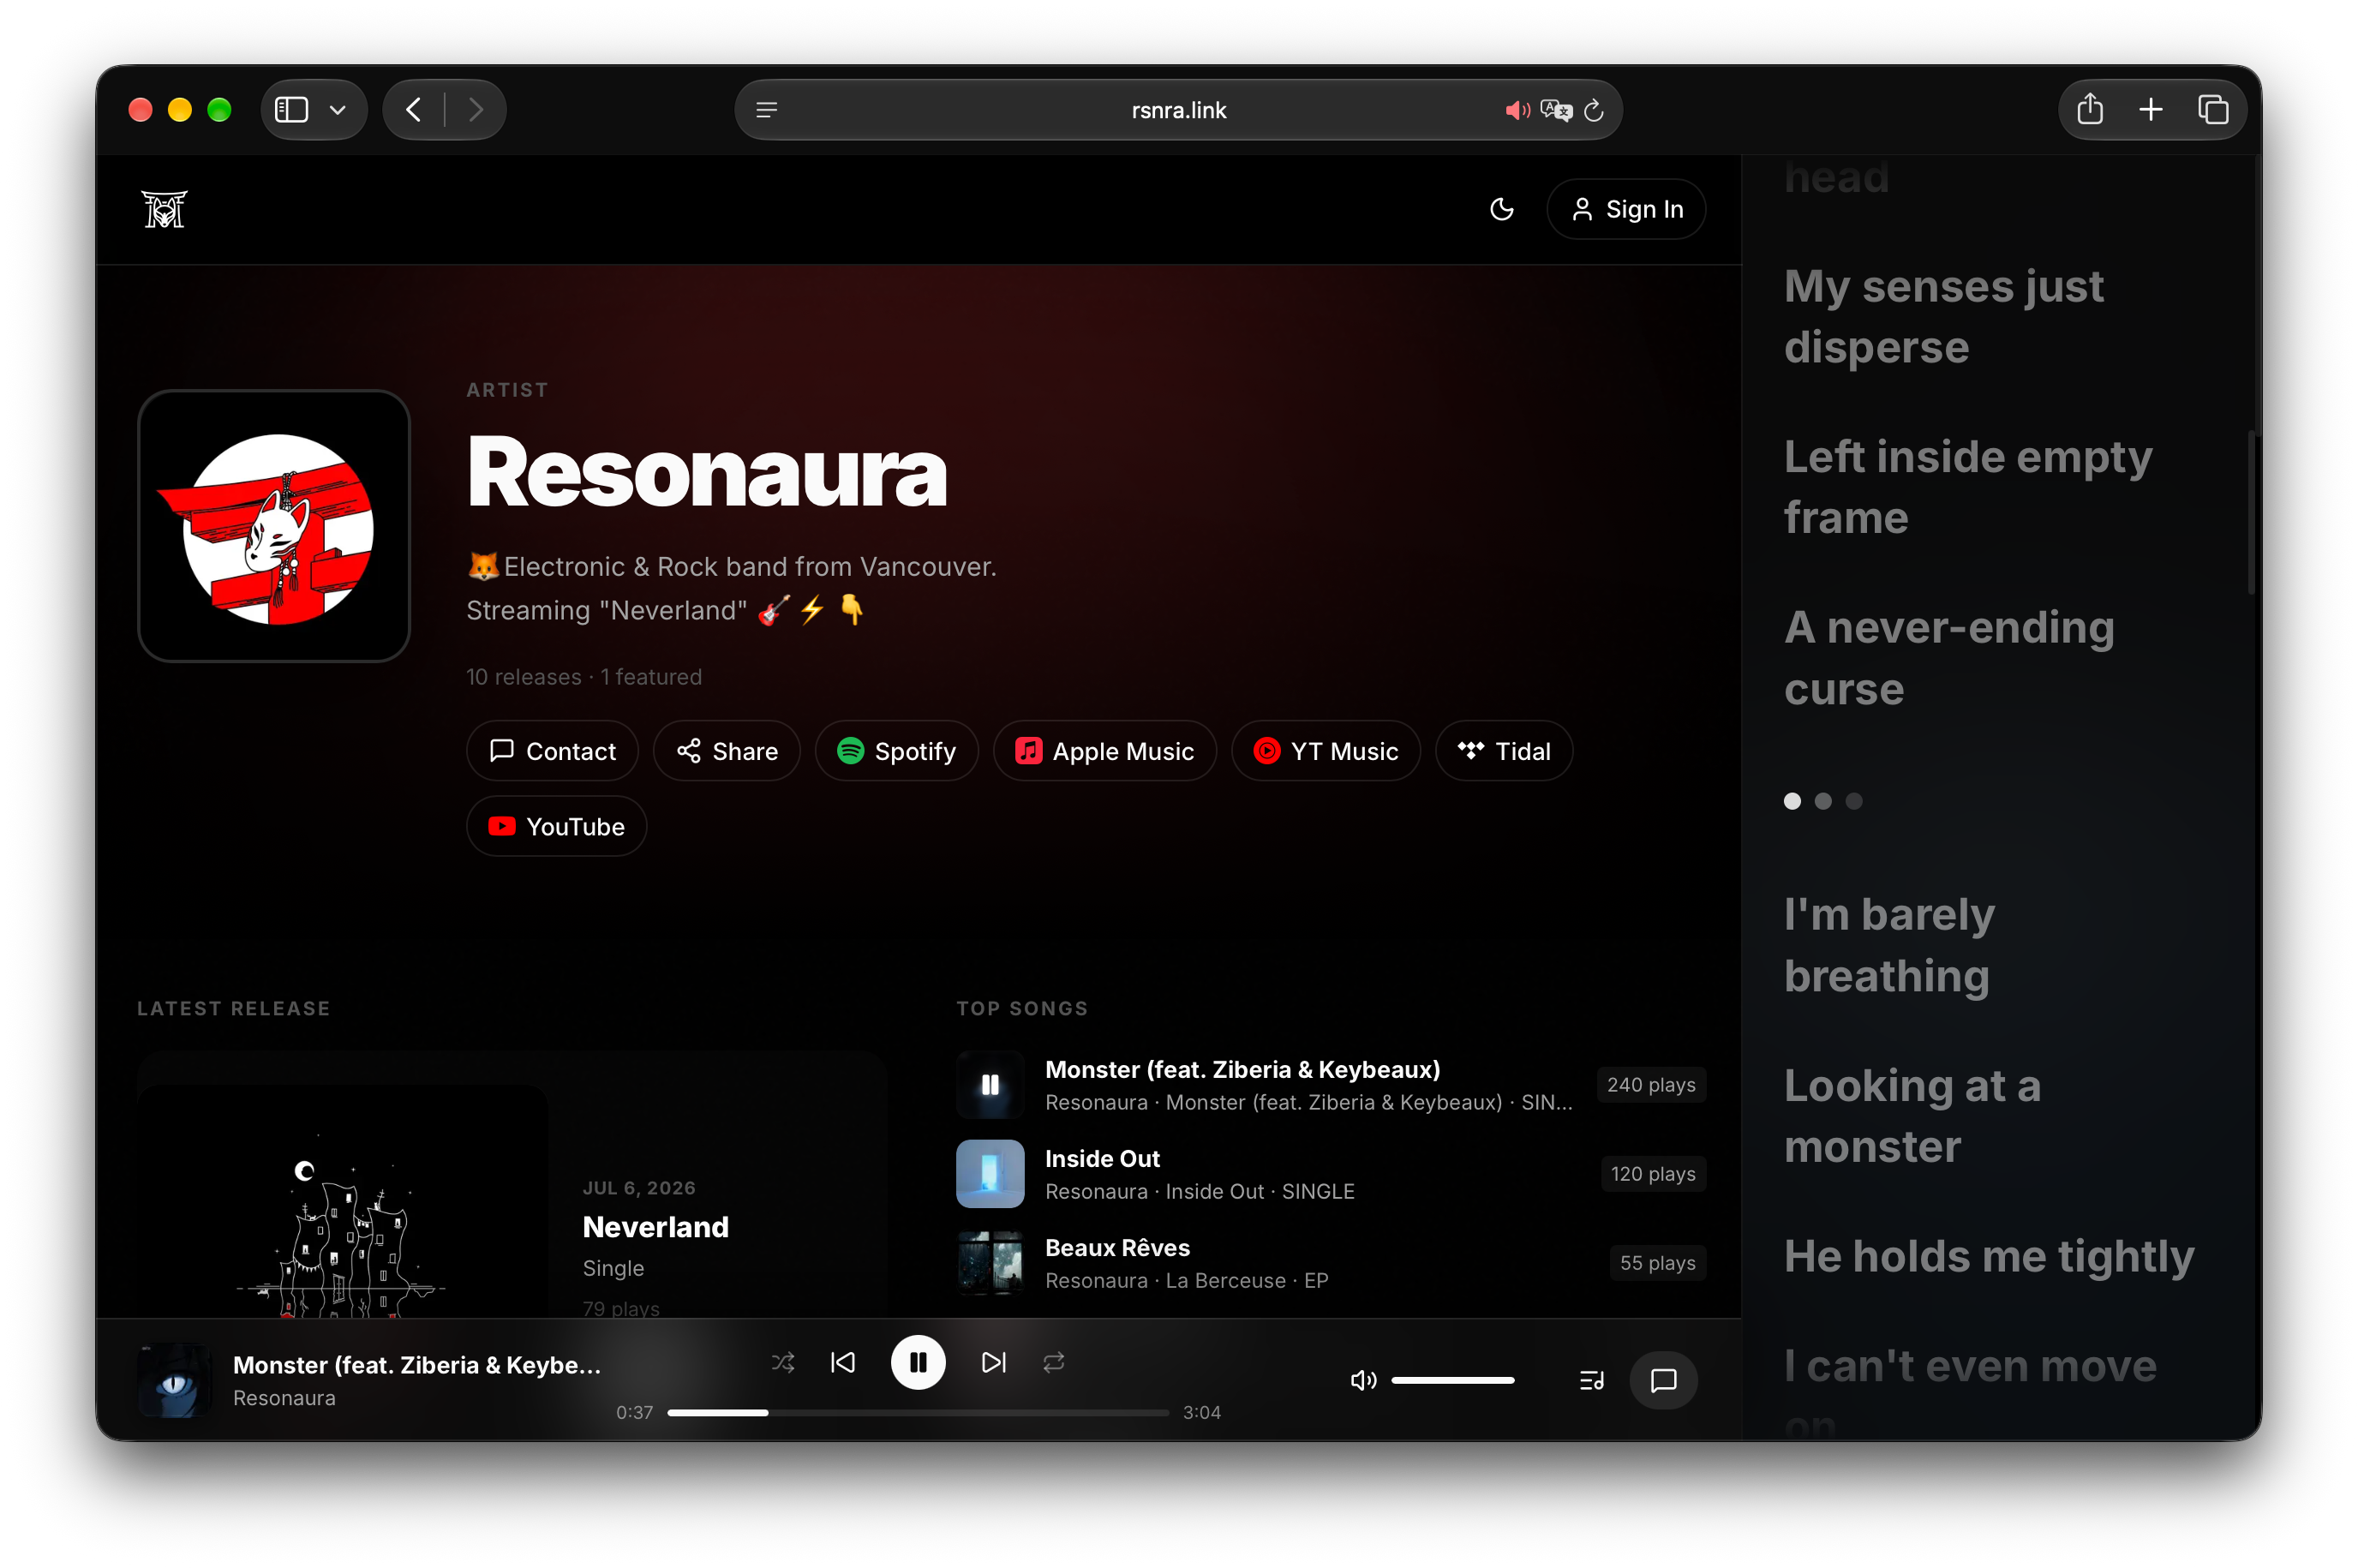The image size is (2358, 1568).
Task: Open the Safari sidebar panel icon
Action: (x=291, y=109)
